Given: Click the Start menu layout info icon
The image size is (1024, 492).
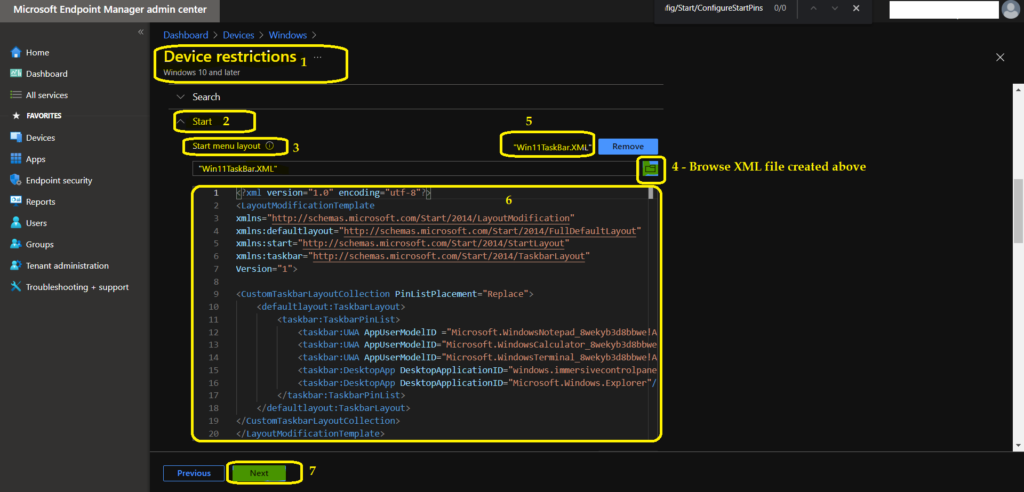Looking at the screenshot, I should (x=269, y=146).
